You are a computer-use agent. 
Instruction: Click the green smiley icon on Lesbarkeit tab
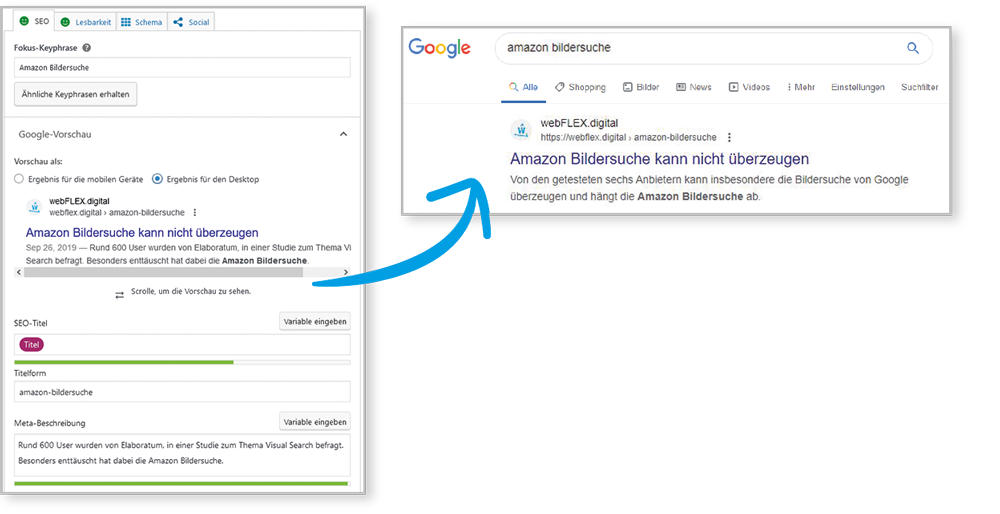[65, 22]
